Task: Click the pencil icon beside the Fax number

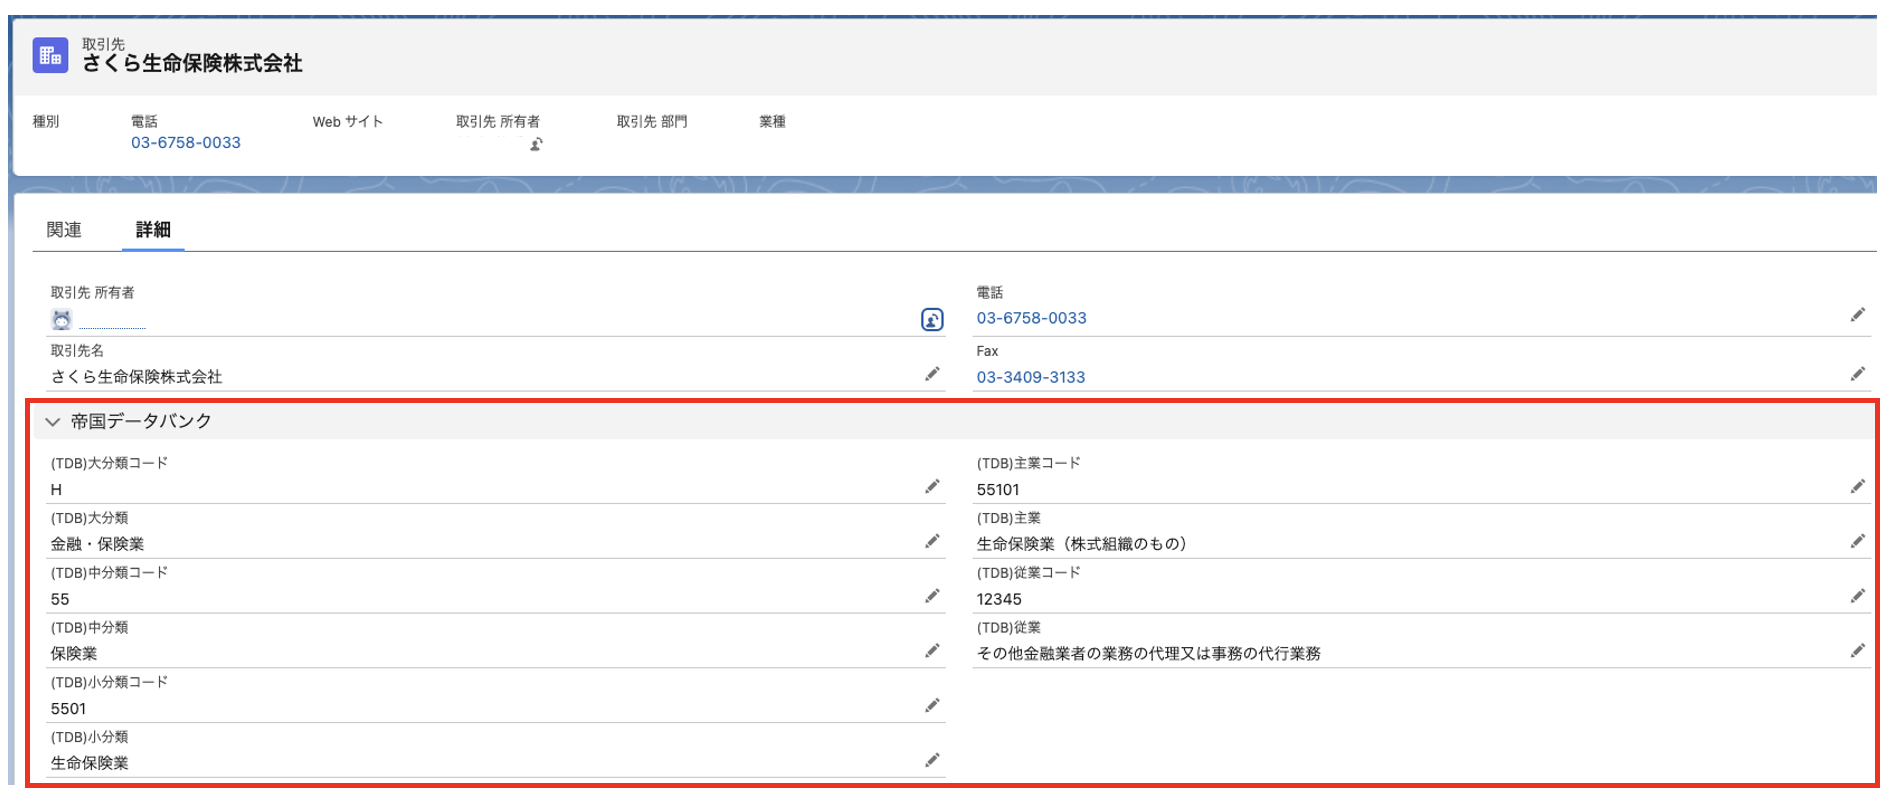Action: [x=1858, y=374]
